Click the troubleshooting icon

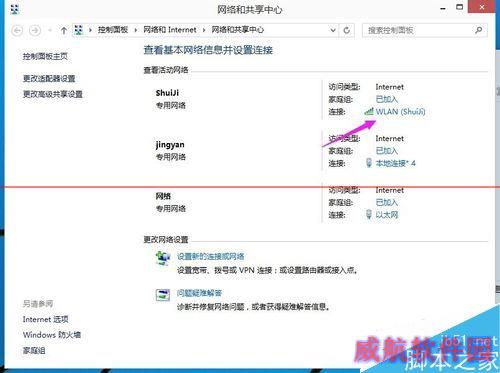pyautogui.click(x=163, y=295)
